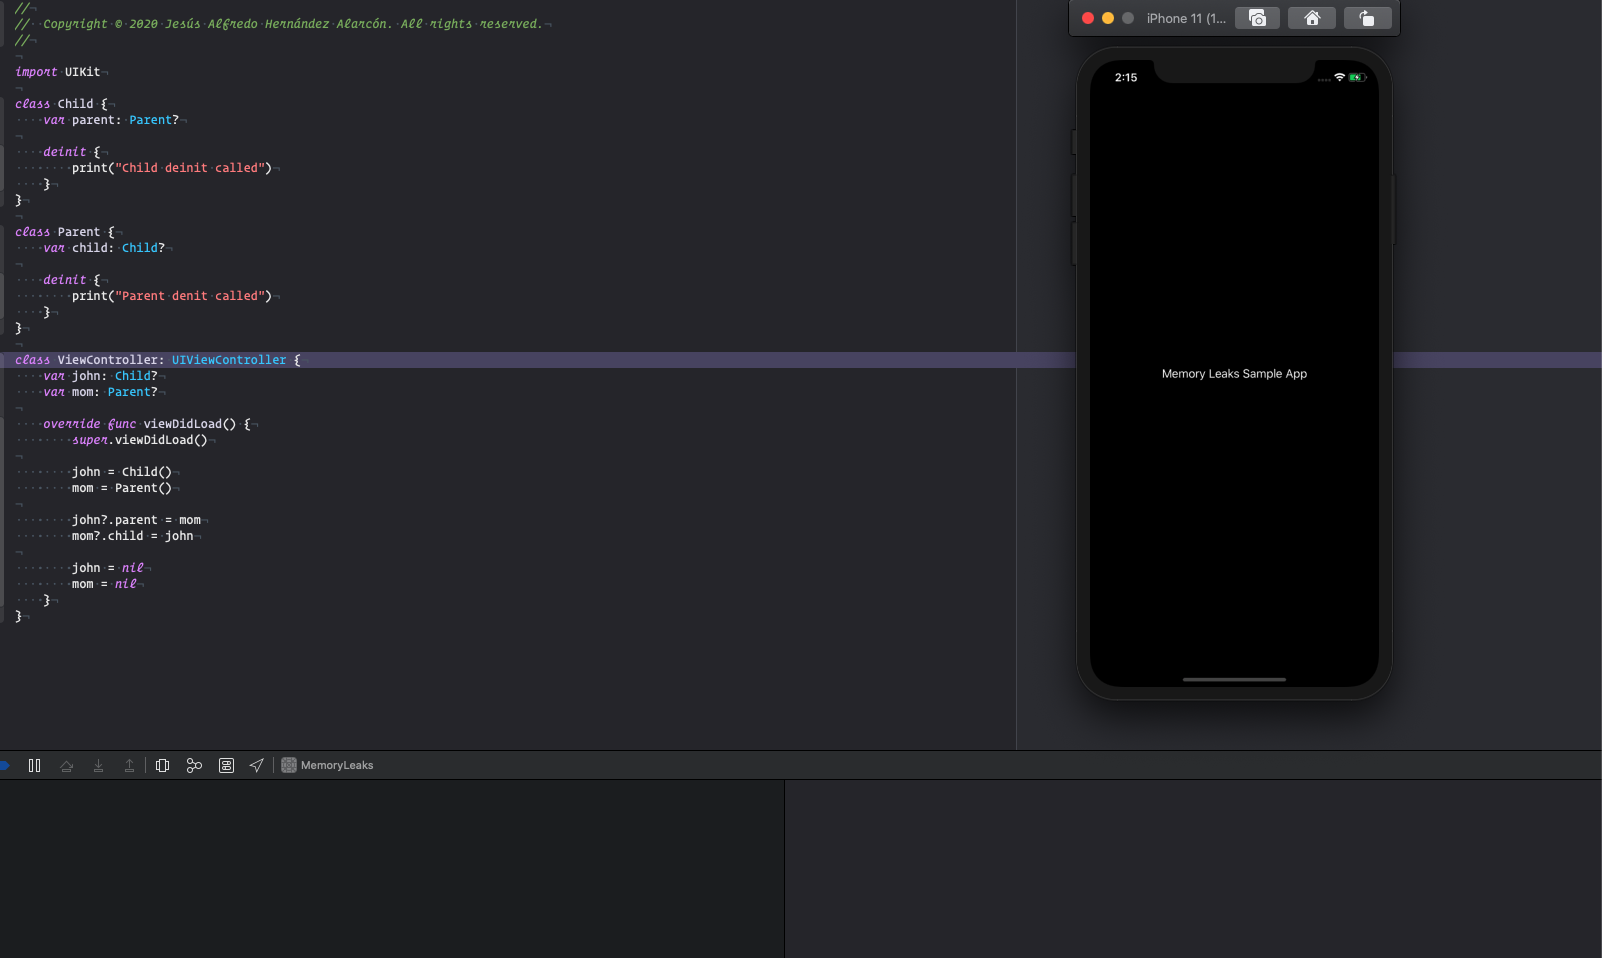Viewport: 1602px width, 958px height.
Task: Click 'var john: Child?' property line
Action: click(x=100, y=376)
